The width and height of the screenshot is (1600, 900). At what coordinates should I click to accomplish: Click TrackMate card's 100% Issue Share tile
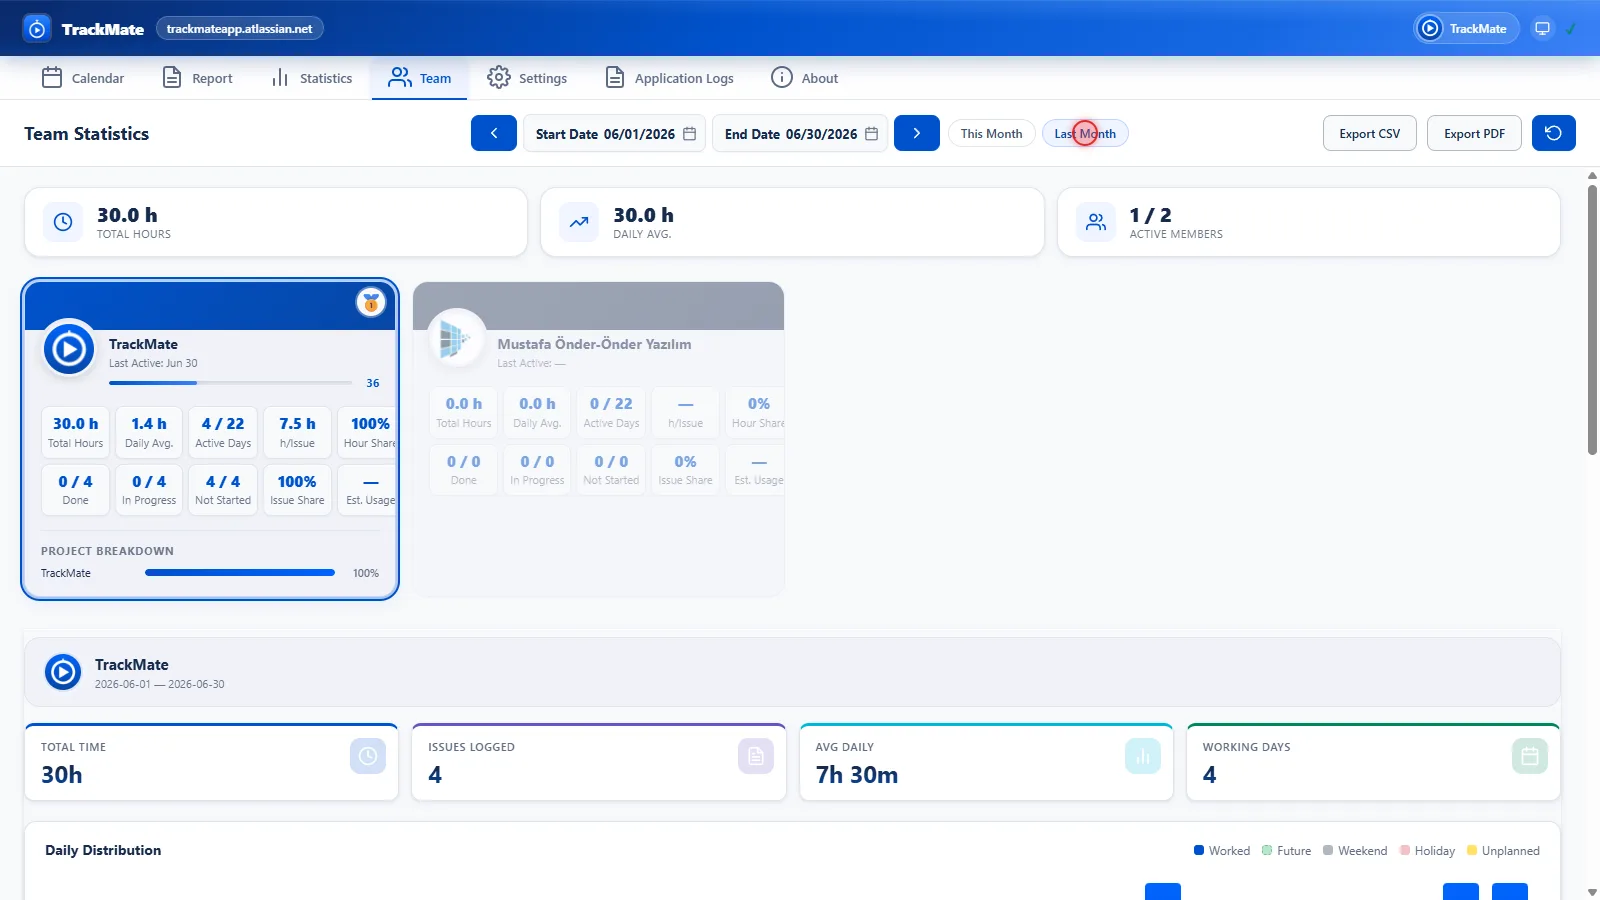[297, 490]
